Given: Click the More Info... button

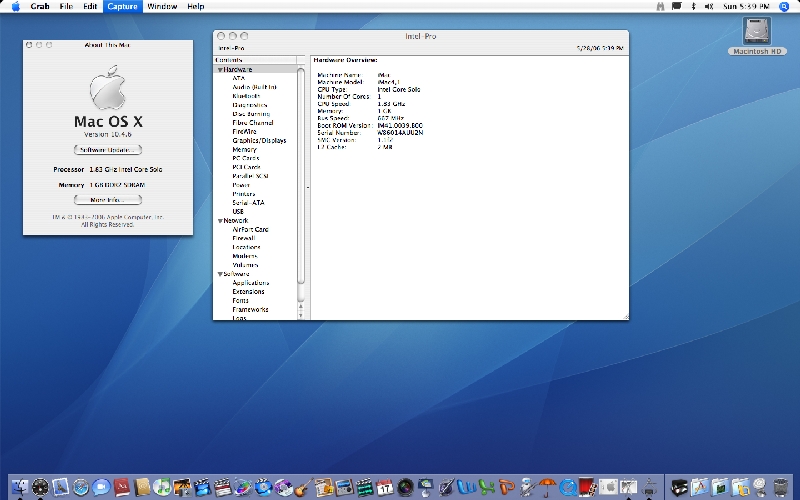Looking at the screenshot, I should pyautogui.click(x=108, y=200).
